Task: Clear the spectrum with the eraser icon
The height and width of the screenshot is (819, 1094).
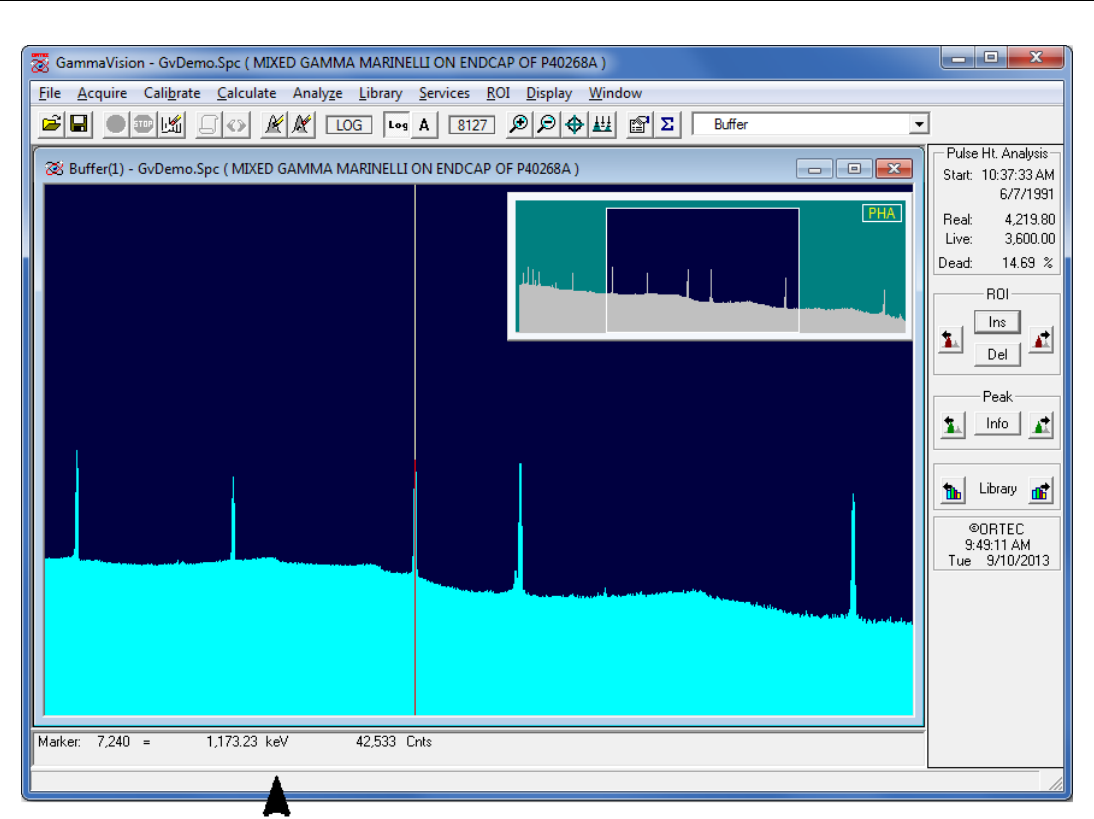Action: 172,125
